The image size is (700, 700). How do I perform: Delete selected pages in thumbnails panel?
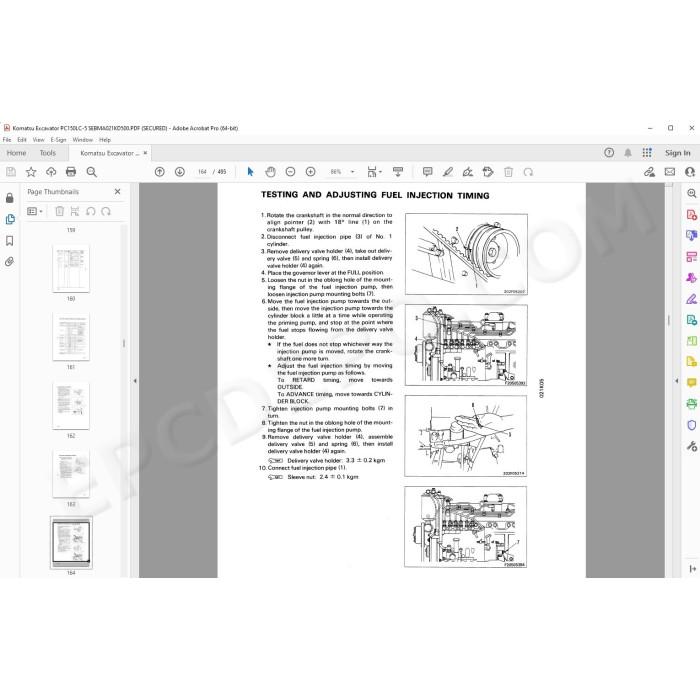click(59, 211)
